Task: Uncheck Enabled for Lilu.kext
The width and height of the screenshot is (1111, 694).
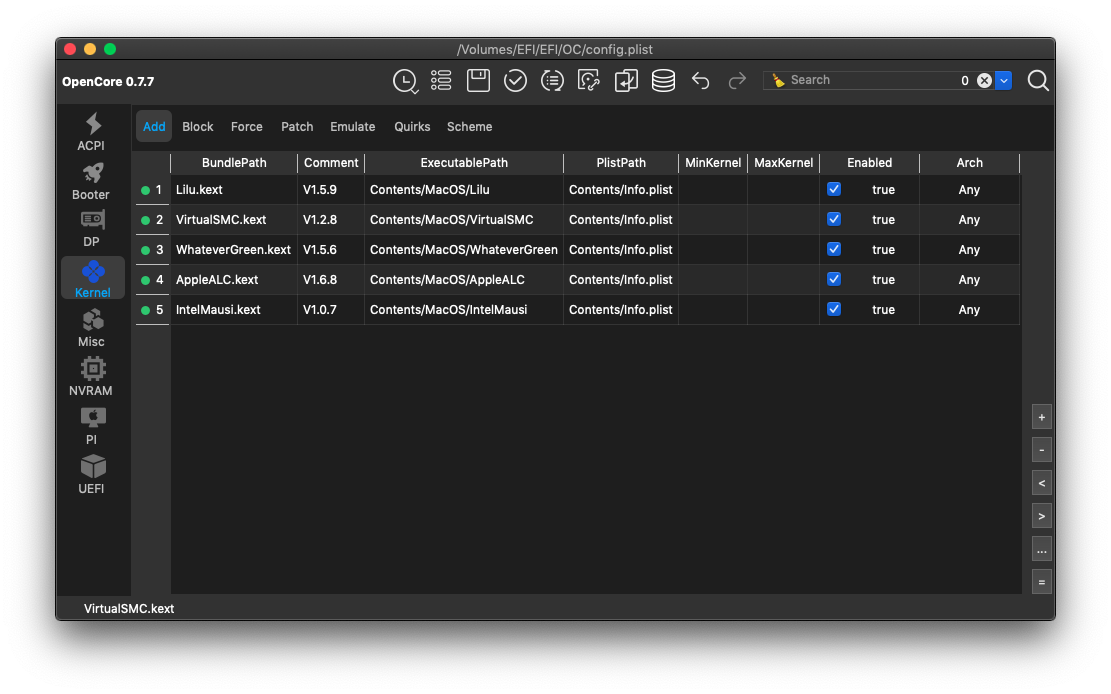Action: click(834, 189)
